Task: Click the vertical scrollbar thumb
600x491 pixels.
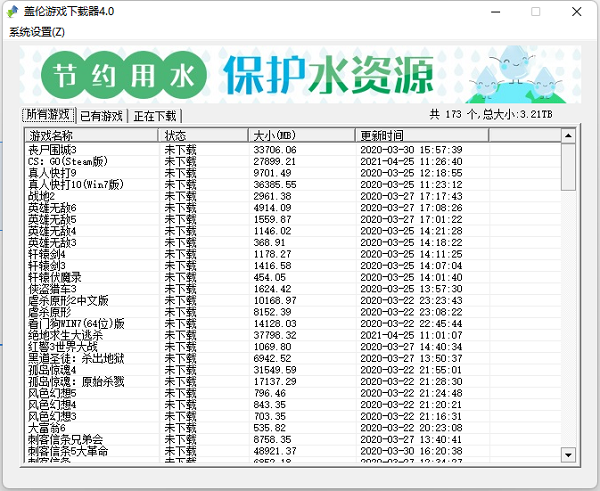Action: (568, 167)
